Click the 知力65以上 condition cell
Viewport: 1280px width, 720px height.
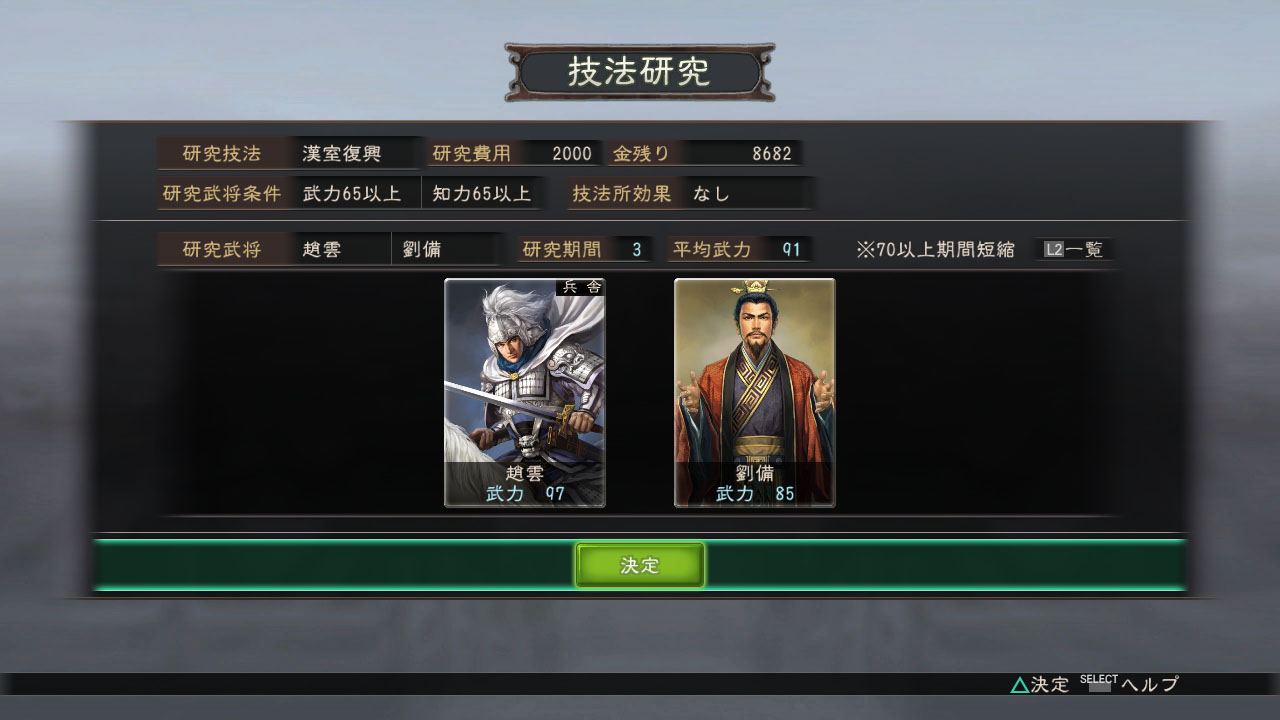[x=482, y=194]
